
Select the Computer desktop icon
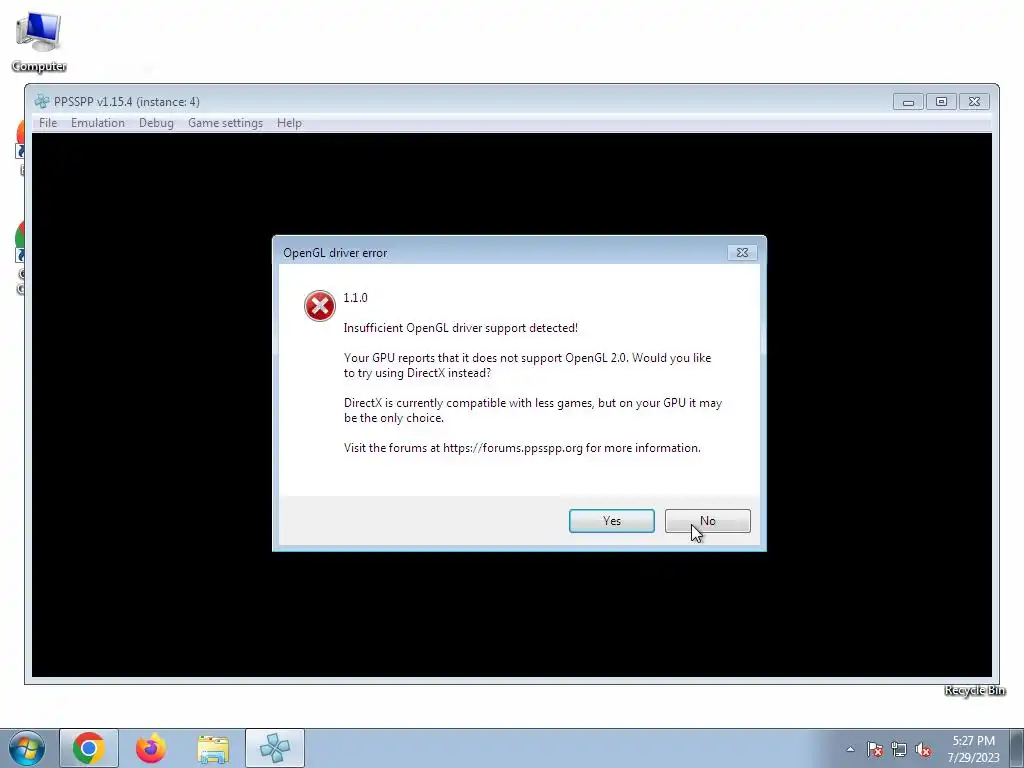[x=39, y=40]
